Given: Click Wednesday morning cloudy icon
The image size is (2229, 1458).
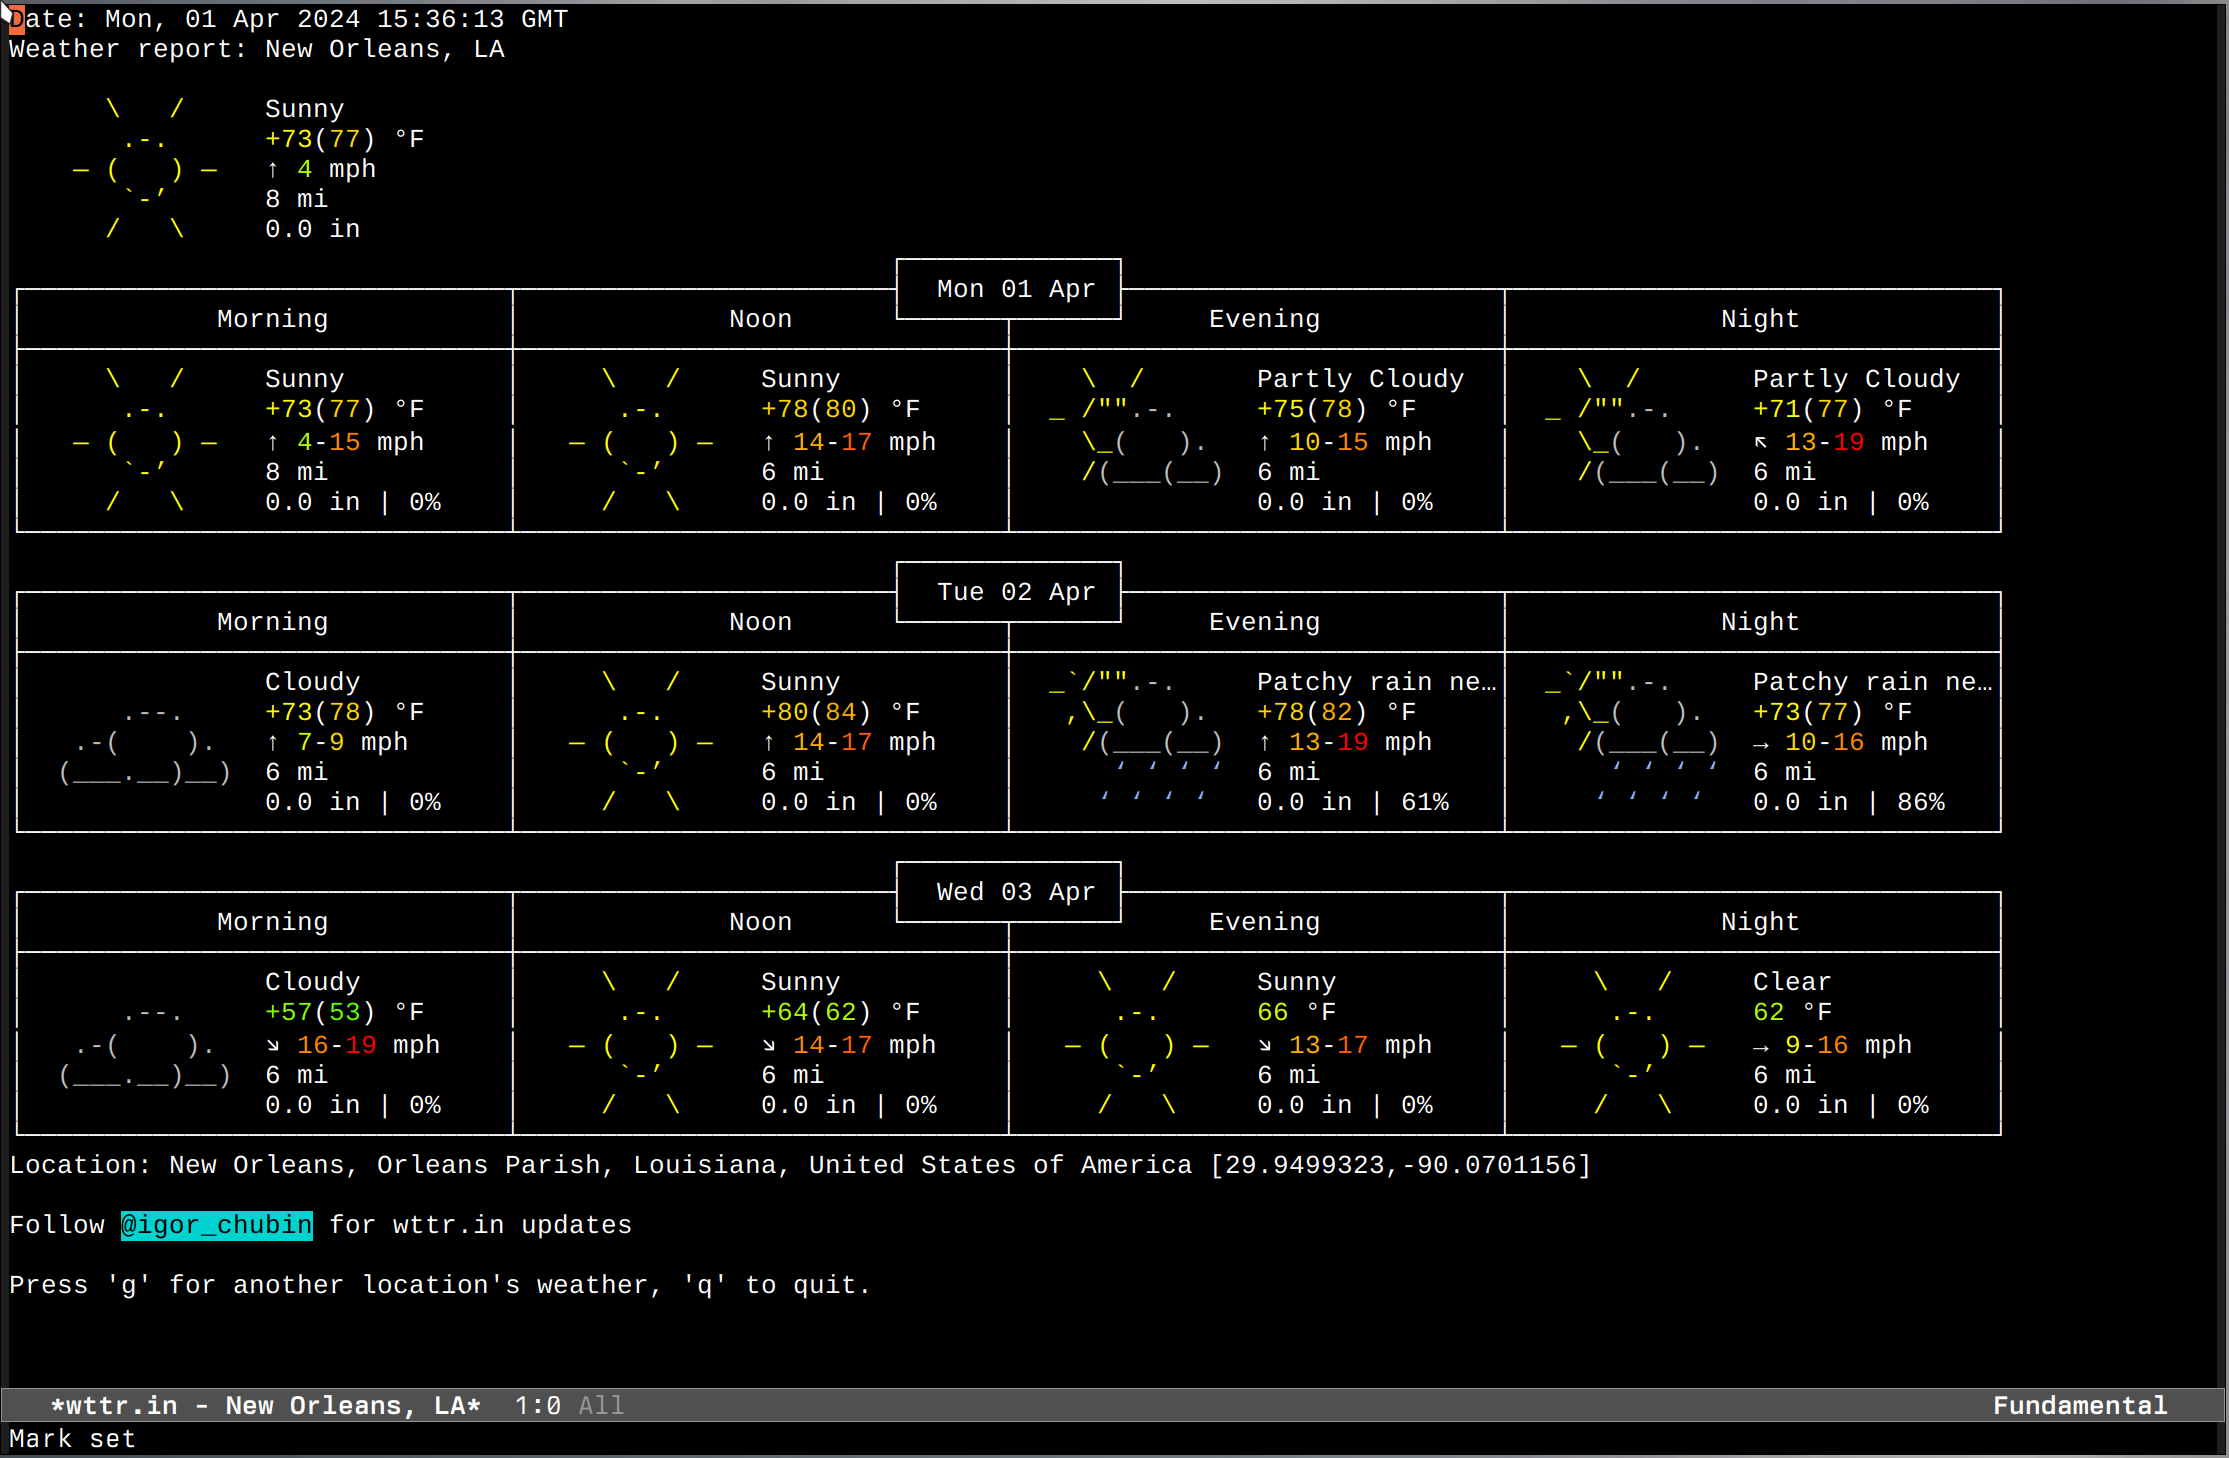Looking at the screenshot, I should click(145, 1045).
